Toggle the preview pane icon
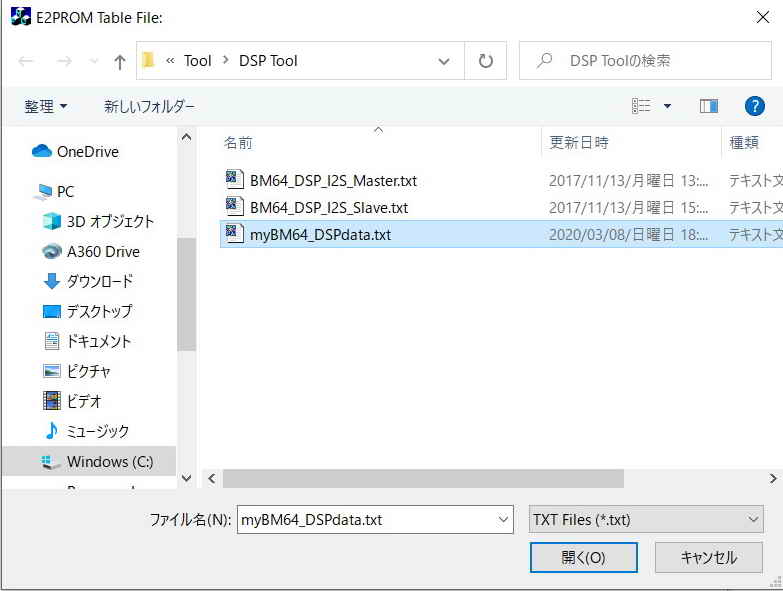783x591 pixels. pyautogui.click(x=709, y=106)
